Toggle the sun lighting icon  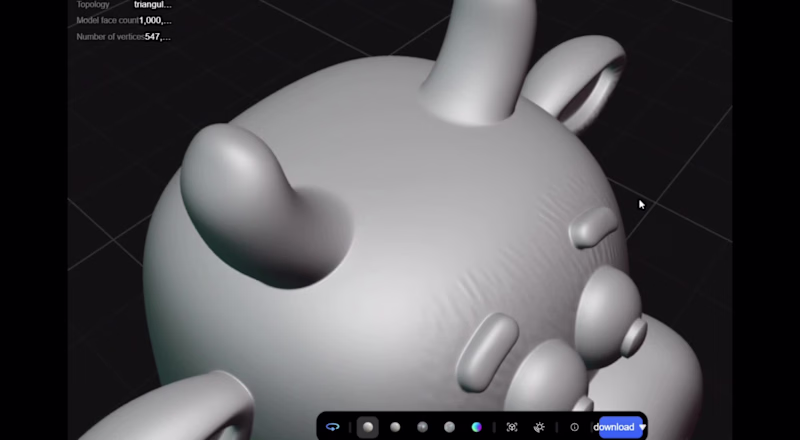(539, 427)
